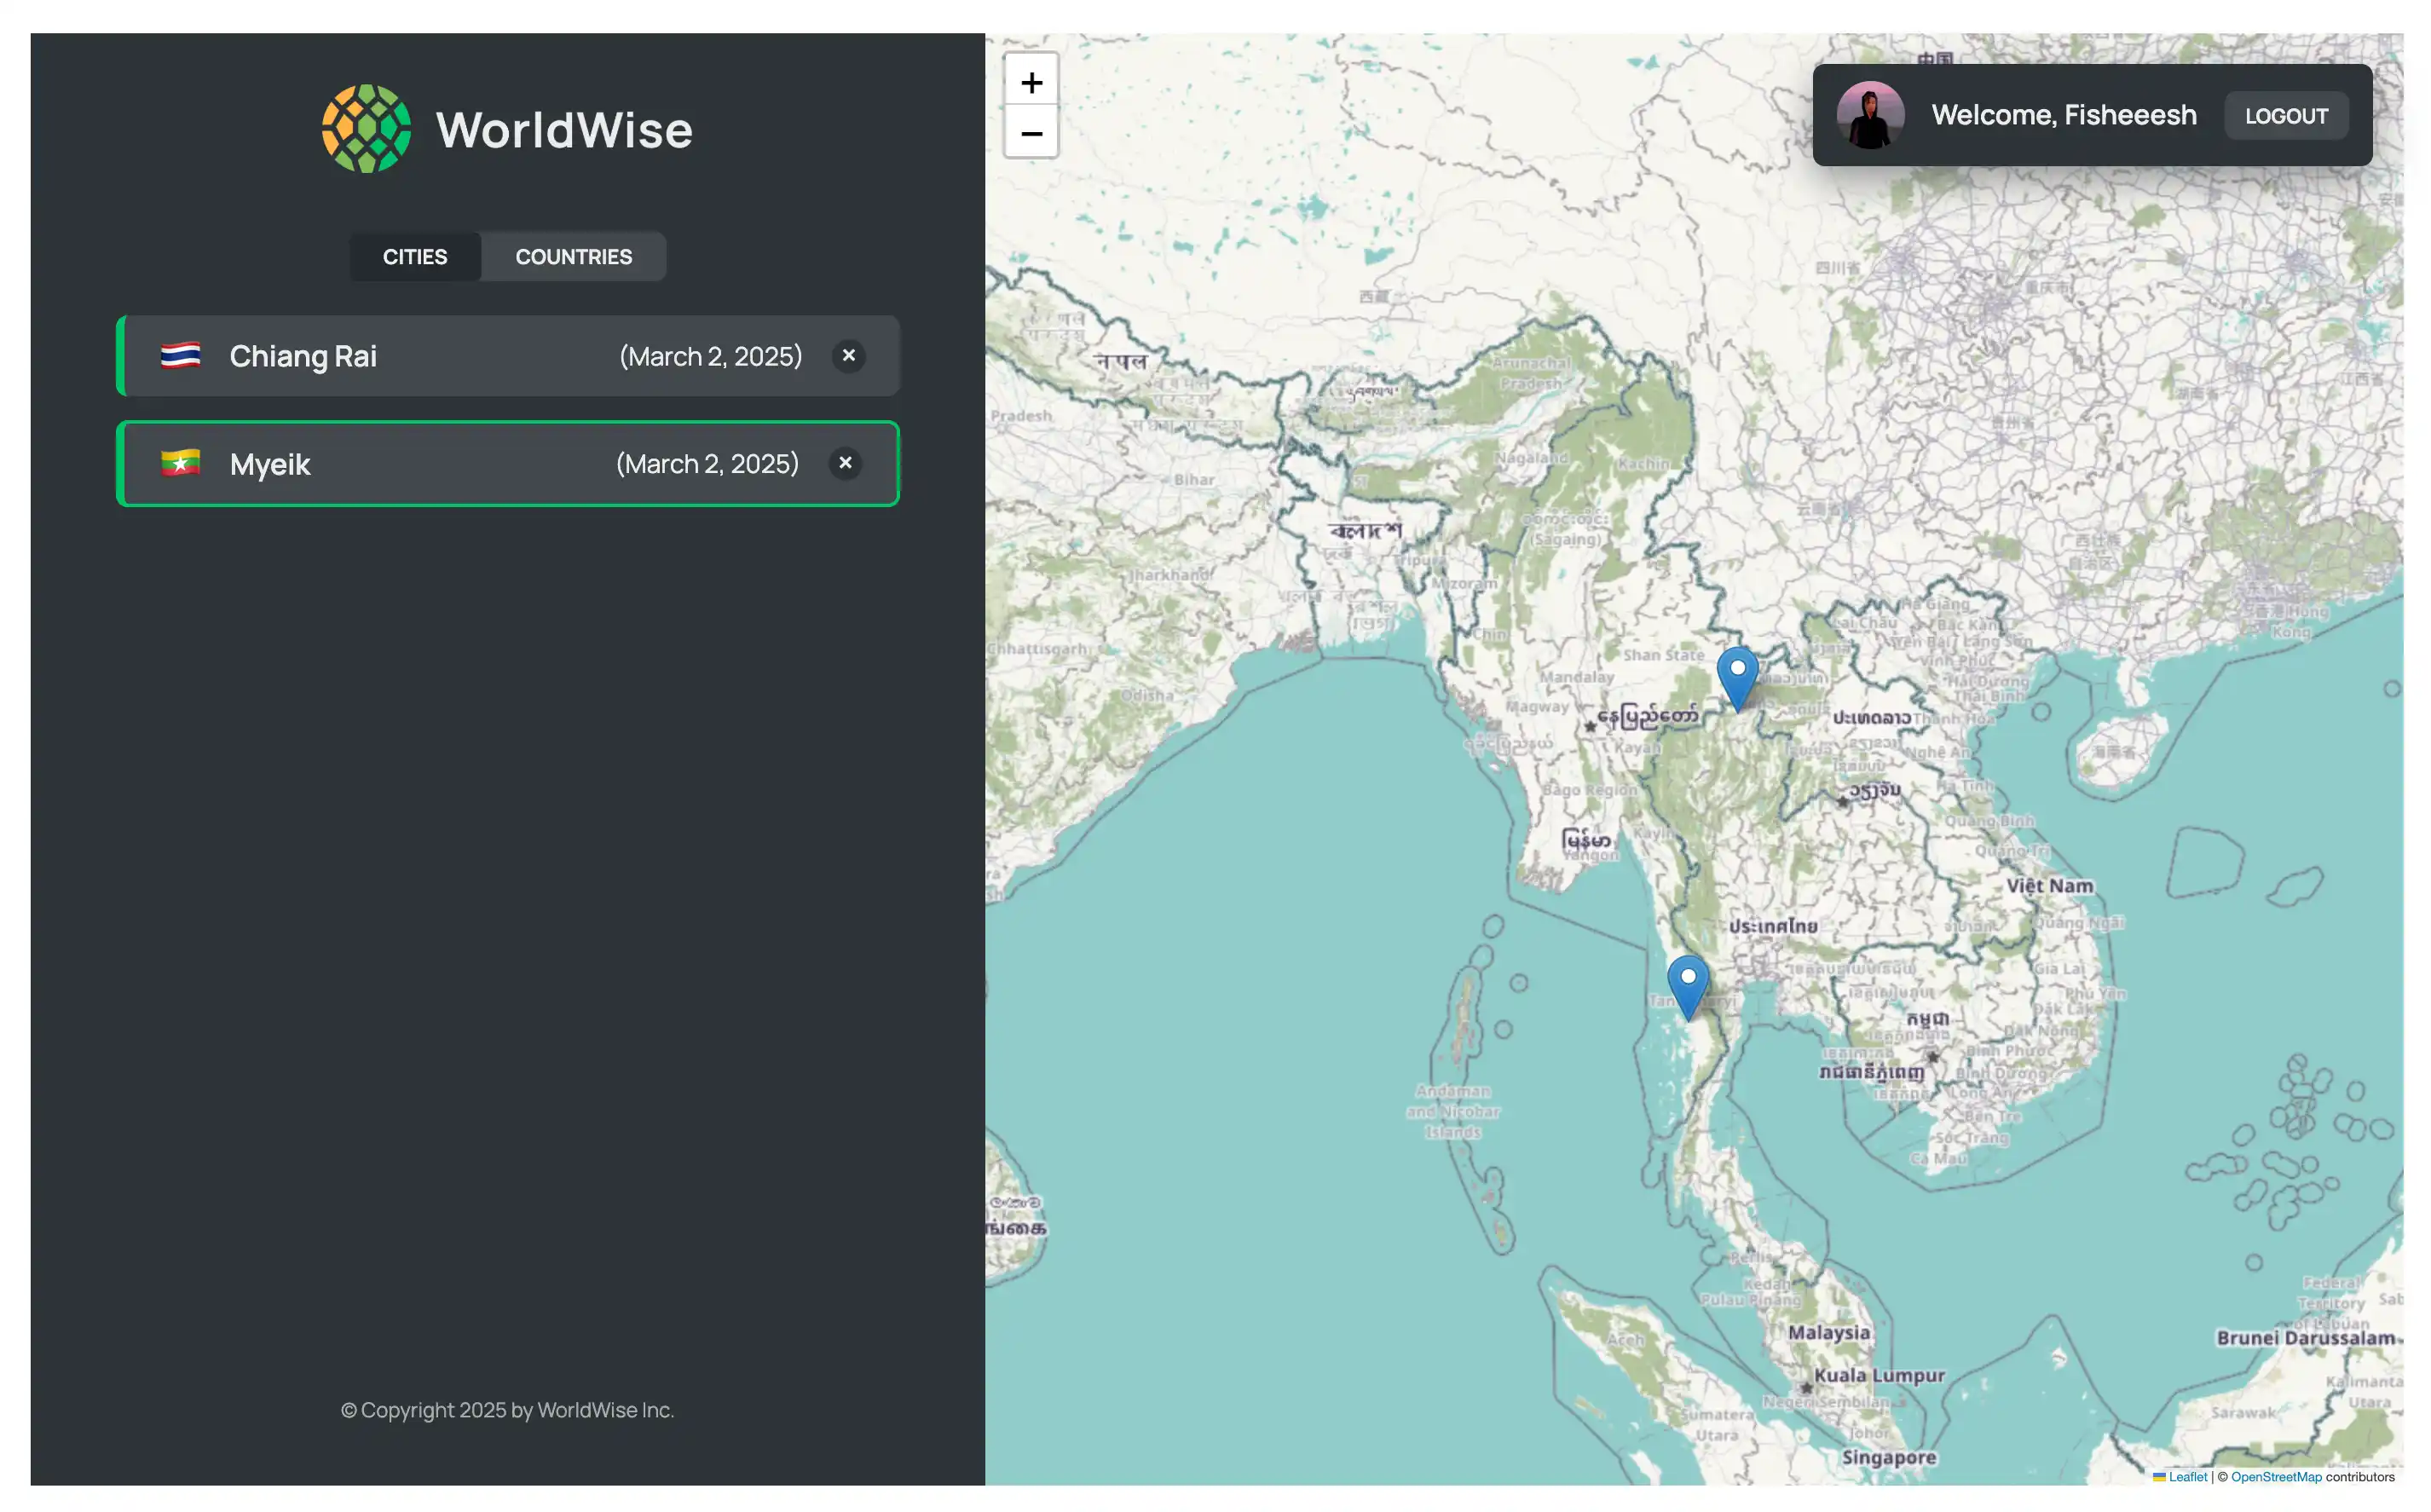Click the Thailand flag icon
This screenshot has width=2431, height=1512.
tap(180, 356)
